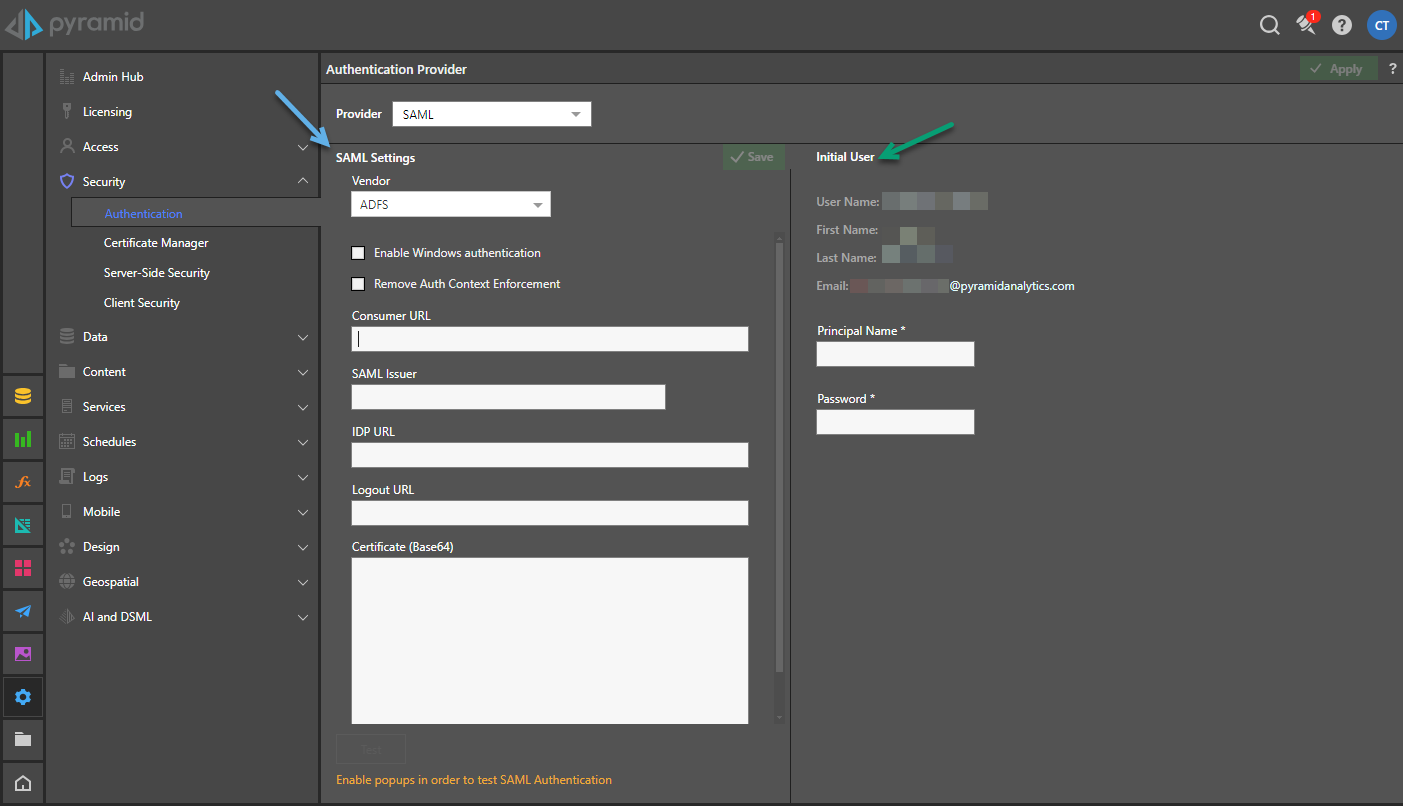Open the help question mark icon
This screenshot has height=806, width=1403.
(x=1342, y=26)
